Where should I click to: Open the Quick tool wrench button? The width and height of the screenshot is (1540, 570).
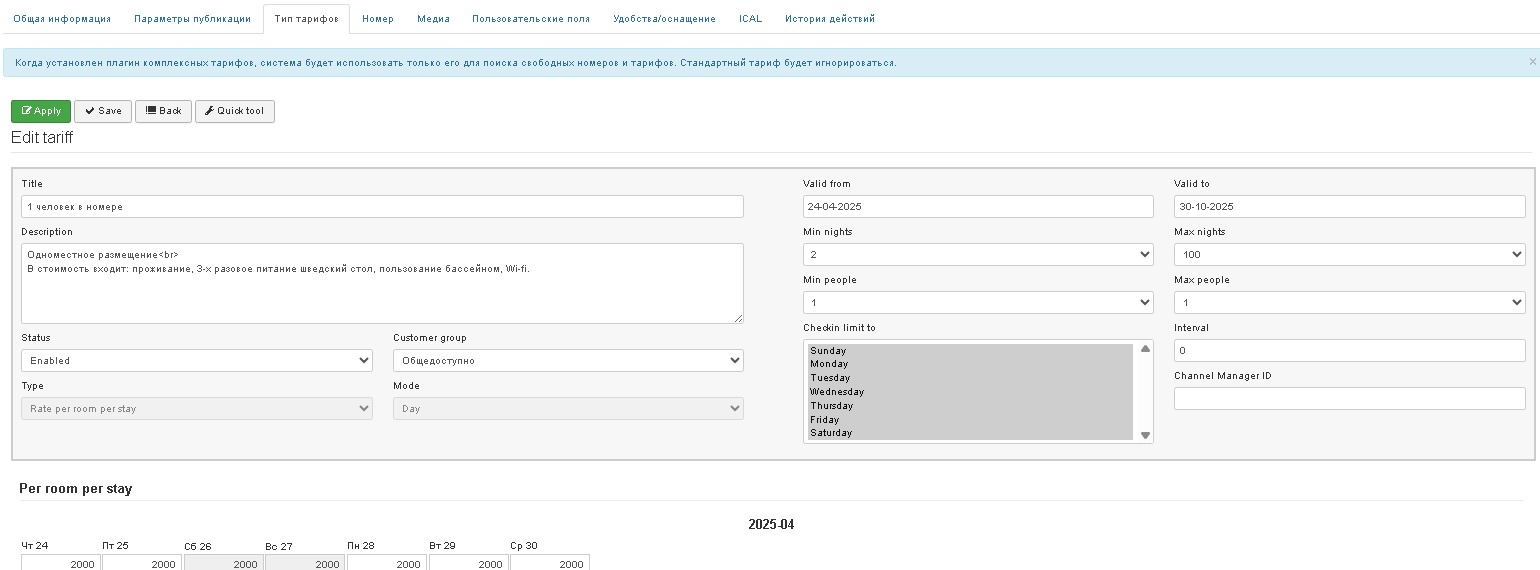234,111
